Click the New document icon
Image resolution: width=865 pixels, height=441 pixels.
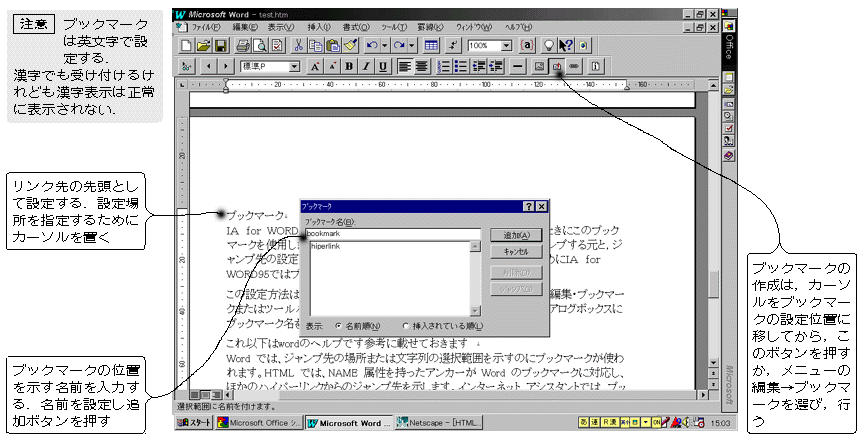click(186, 45)
